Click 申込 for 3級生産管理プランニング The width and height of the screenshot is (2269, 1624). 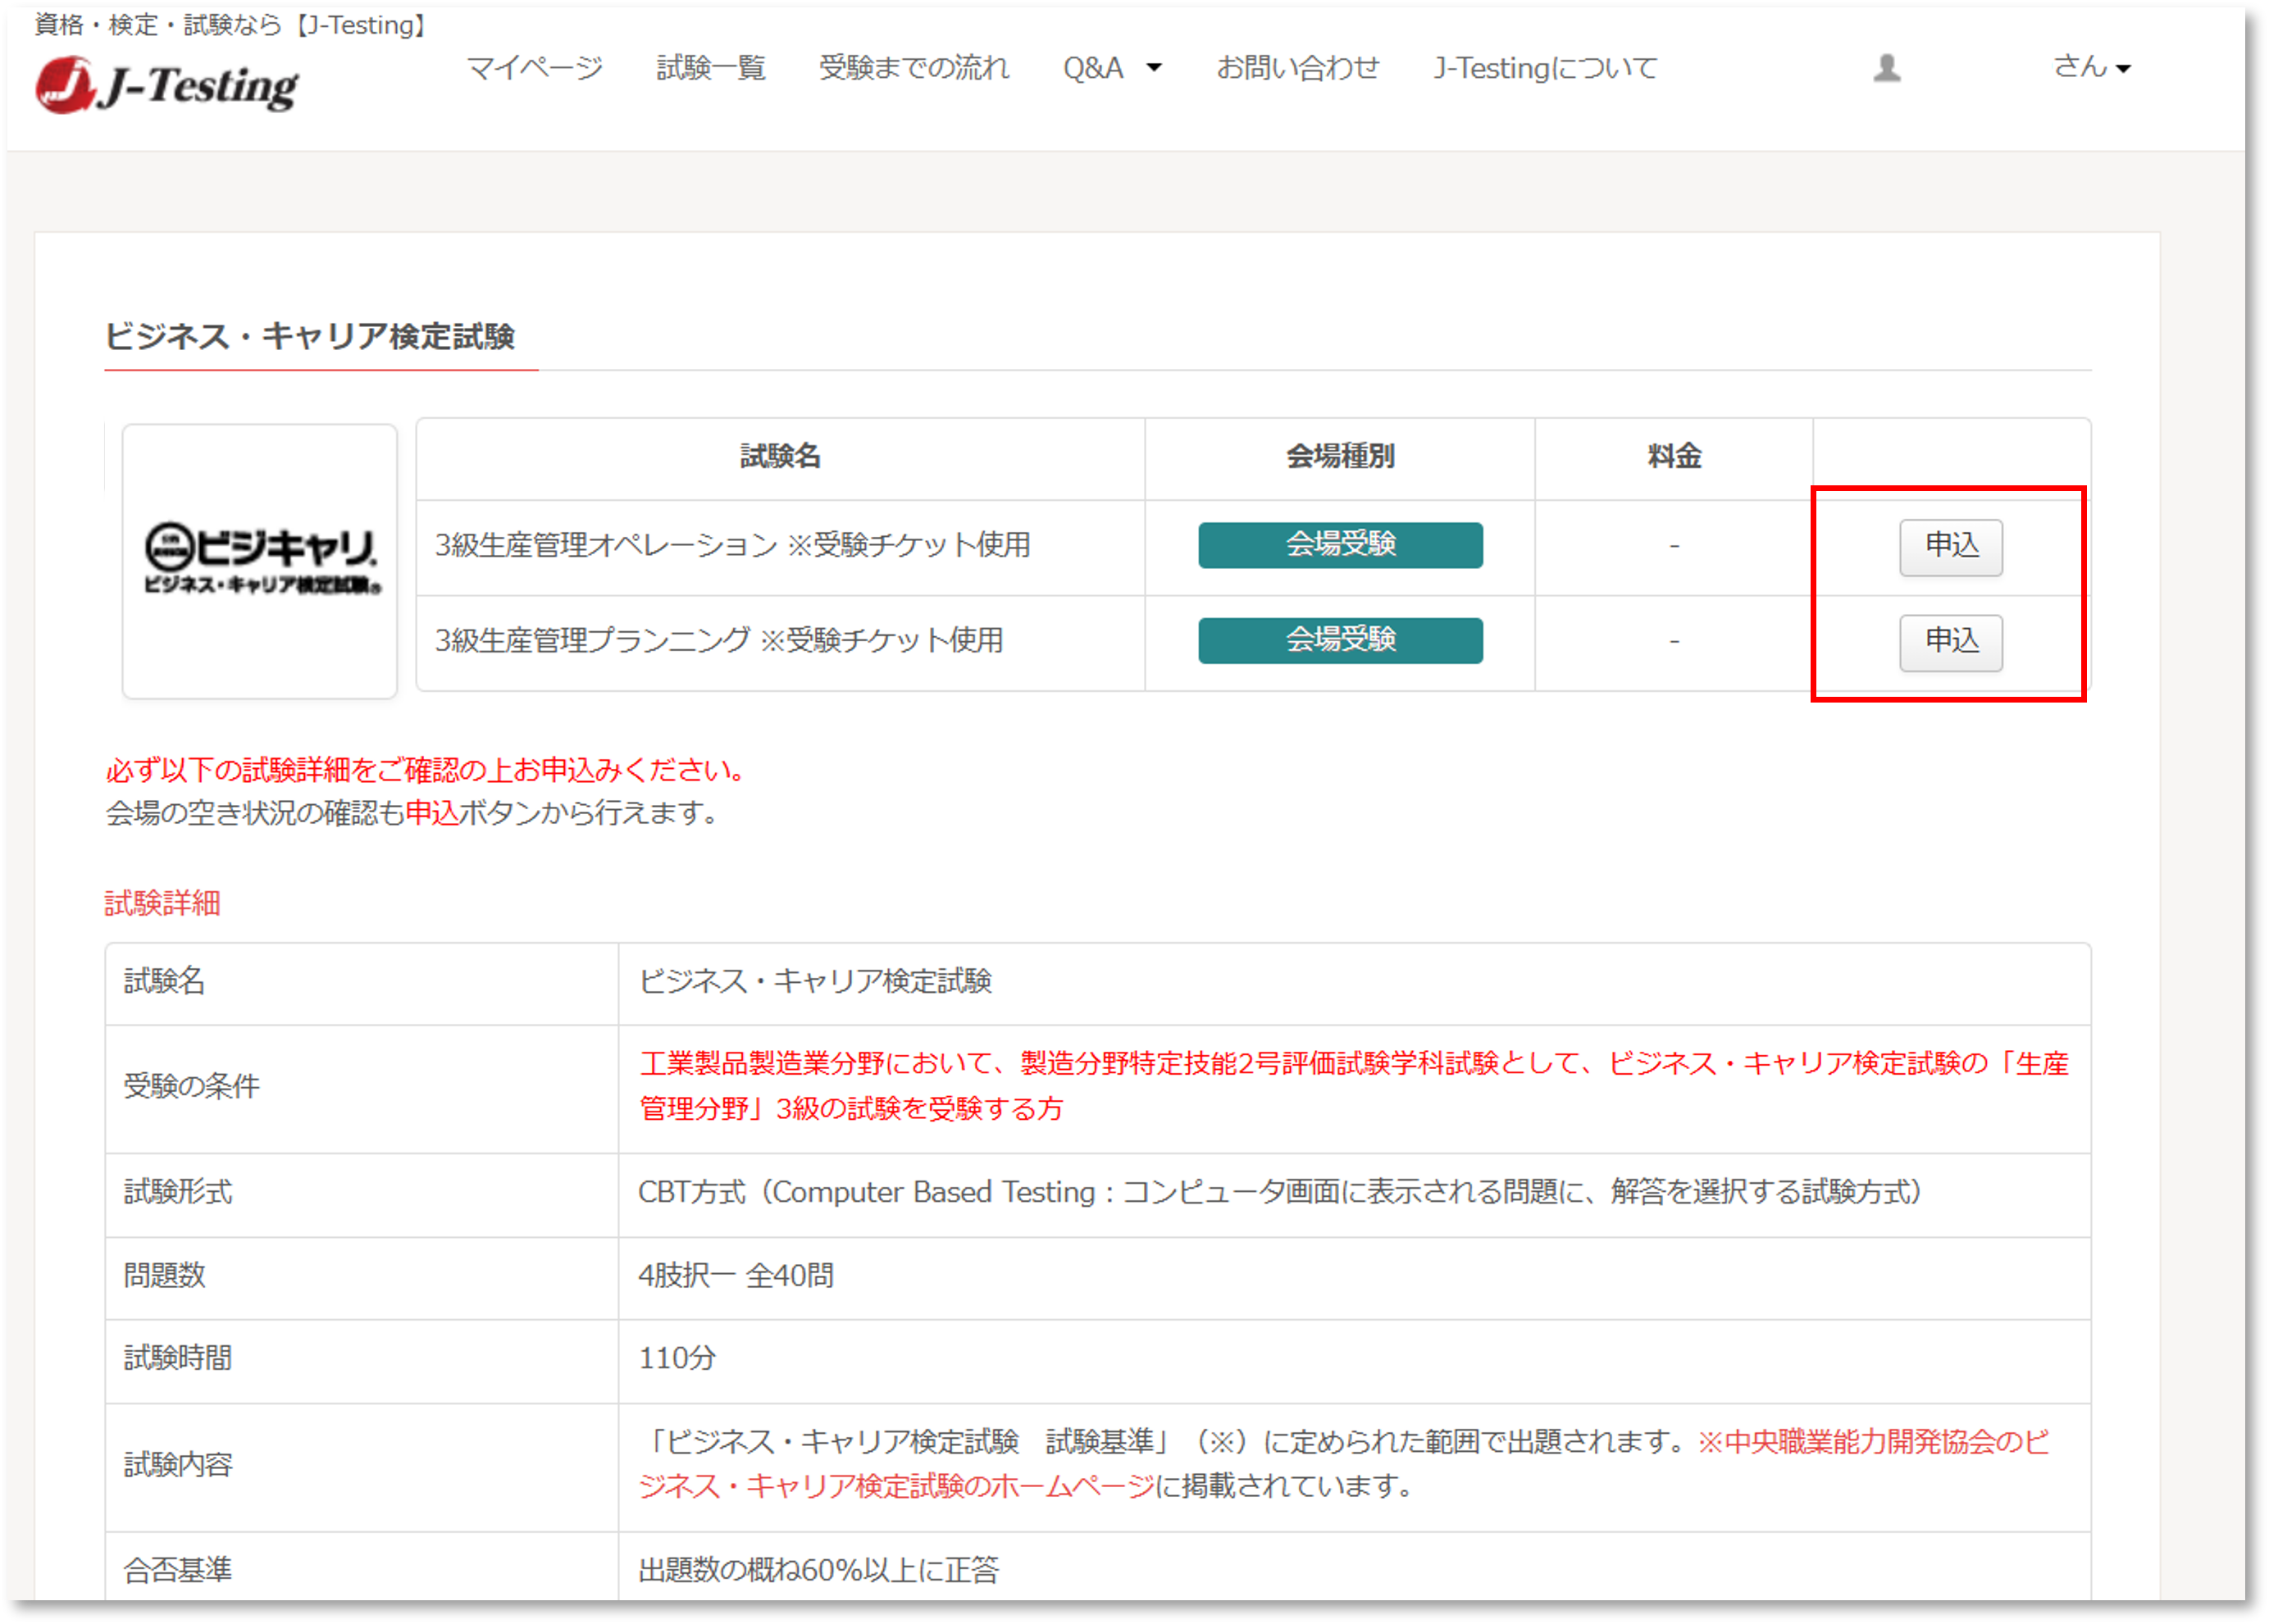(1950, 641)
